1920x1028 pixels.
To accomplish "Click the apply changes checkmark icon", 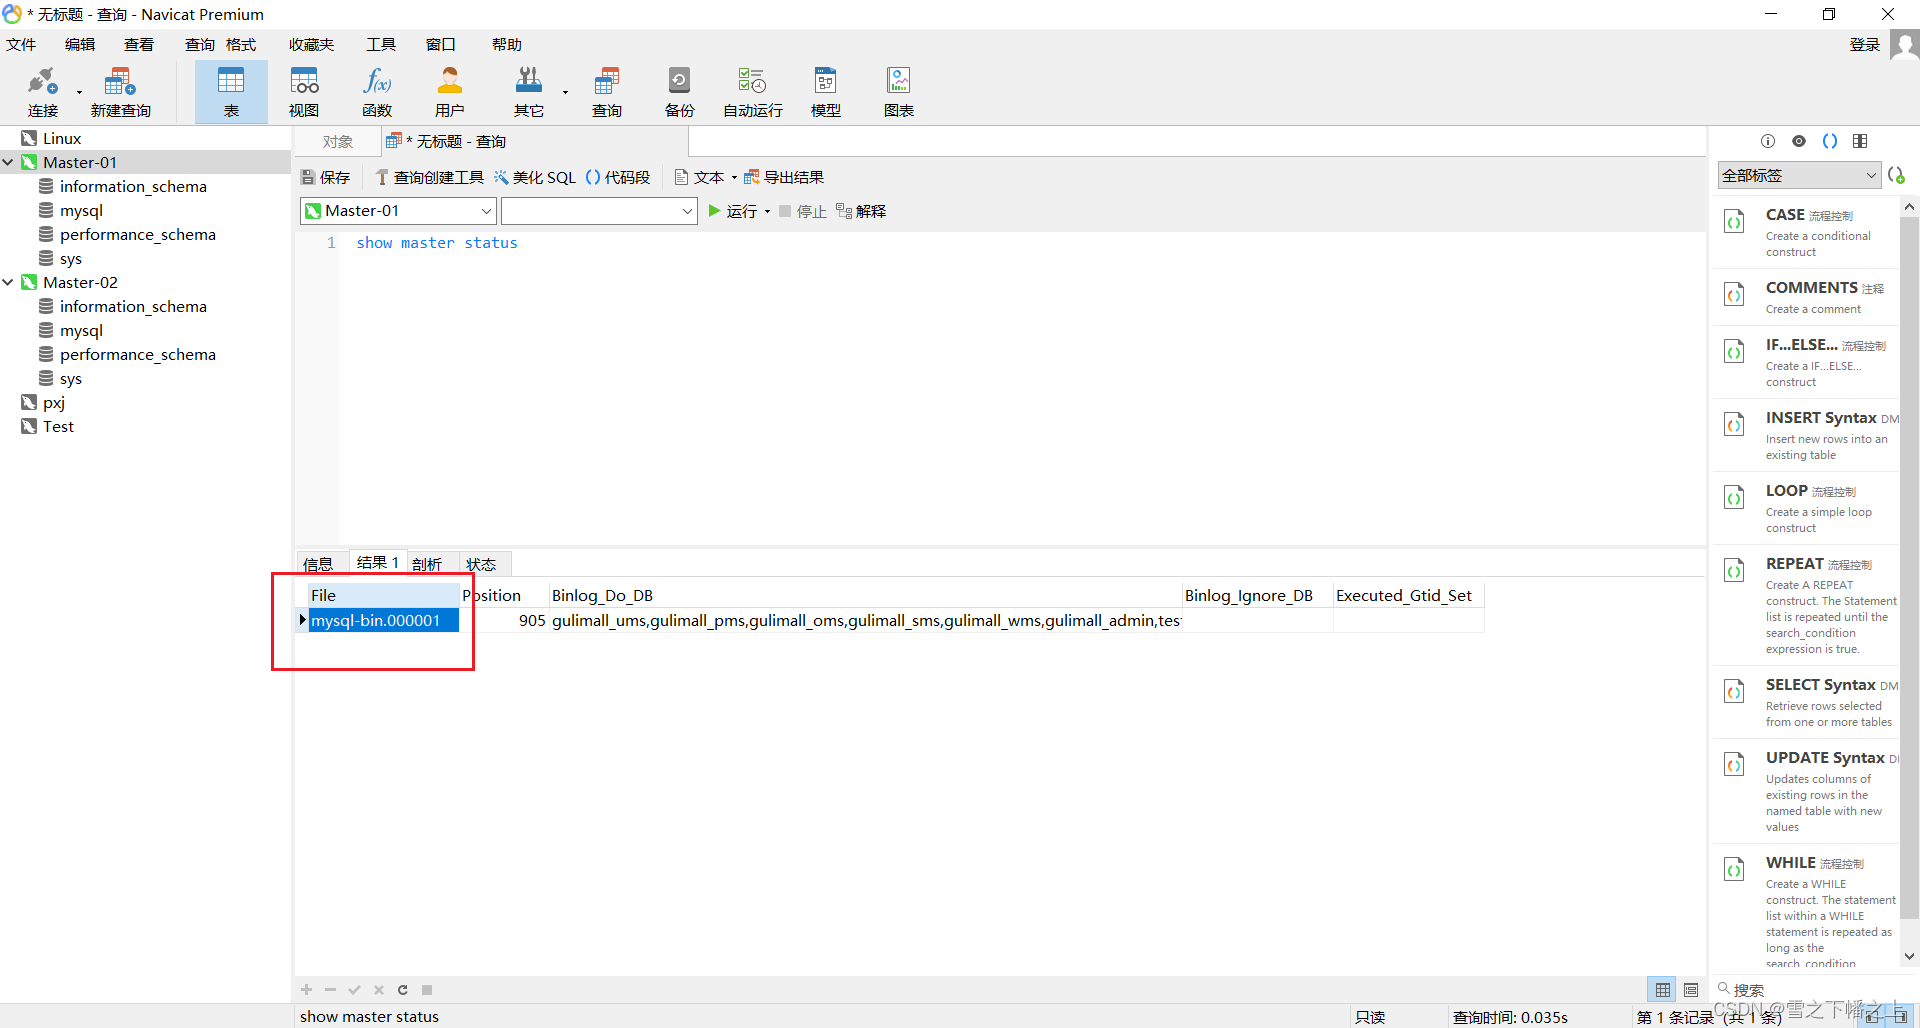I will [x=354, y=990].
